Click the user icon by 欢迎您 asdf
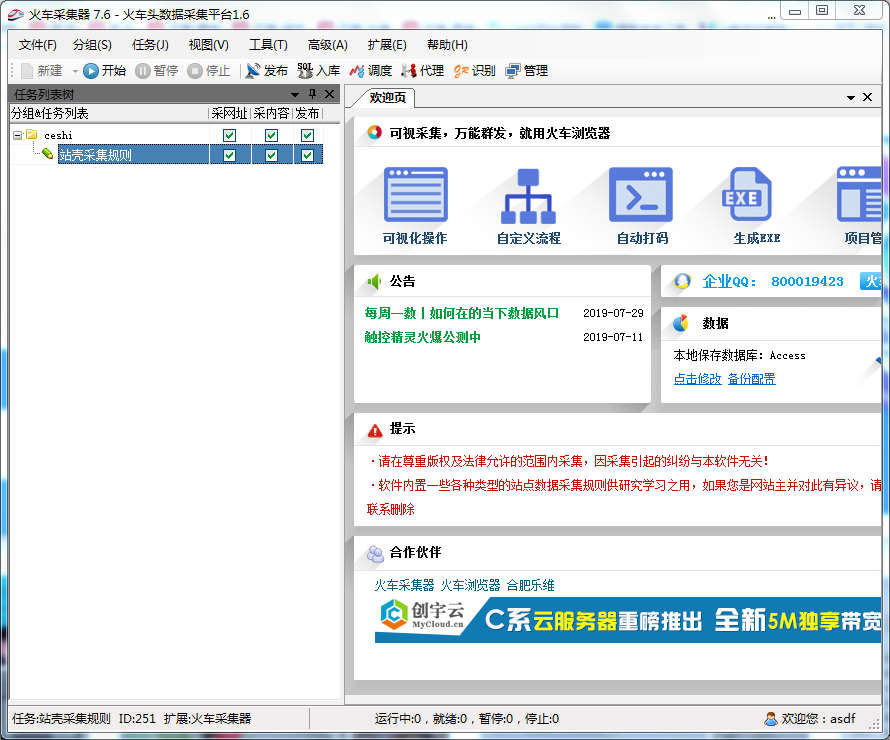 point(771,719)
